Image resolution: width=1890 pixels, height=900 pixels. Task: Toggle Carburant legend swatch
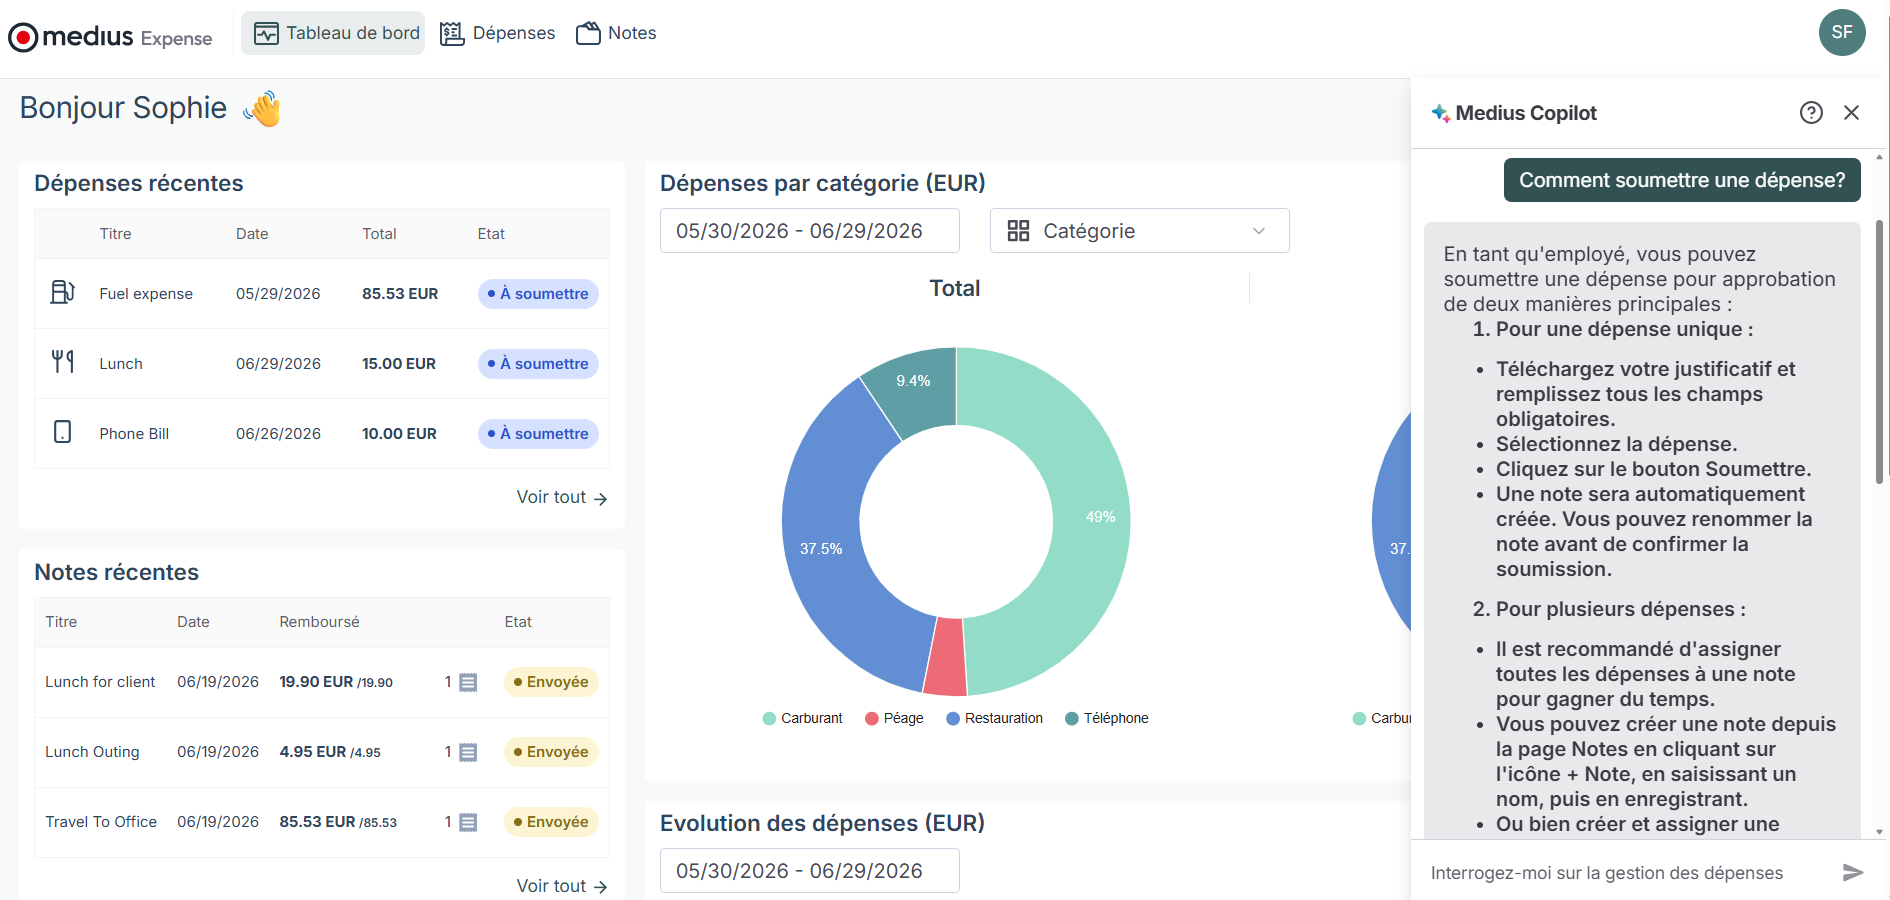(x=769, y=718)
